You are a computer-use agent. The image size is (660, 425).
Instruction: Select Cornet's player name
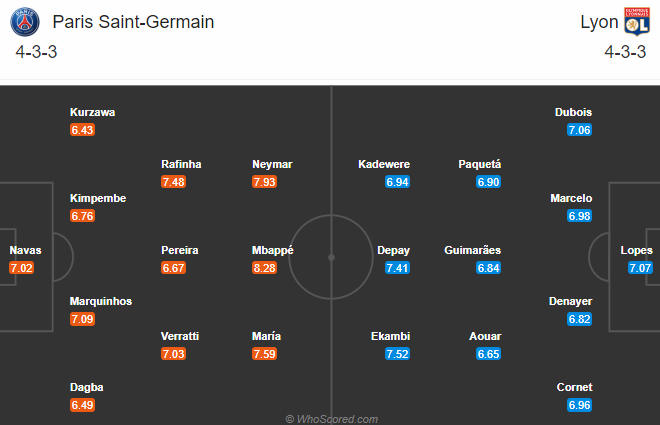pos(575,387)
